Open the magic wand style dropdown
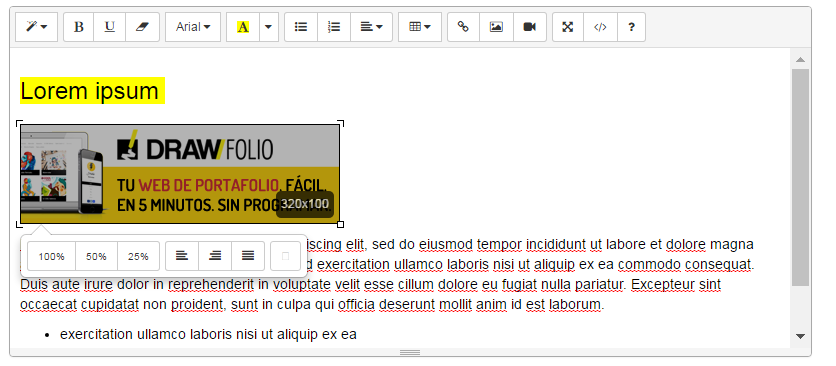 [x=36, y=27]
